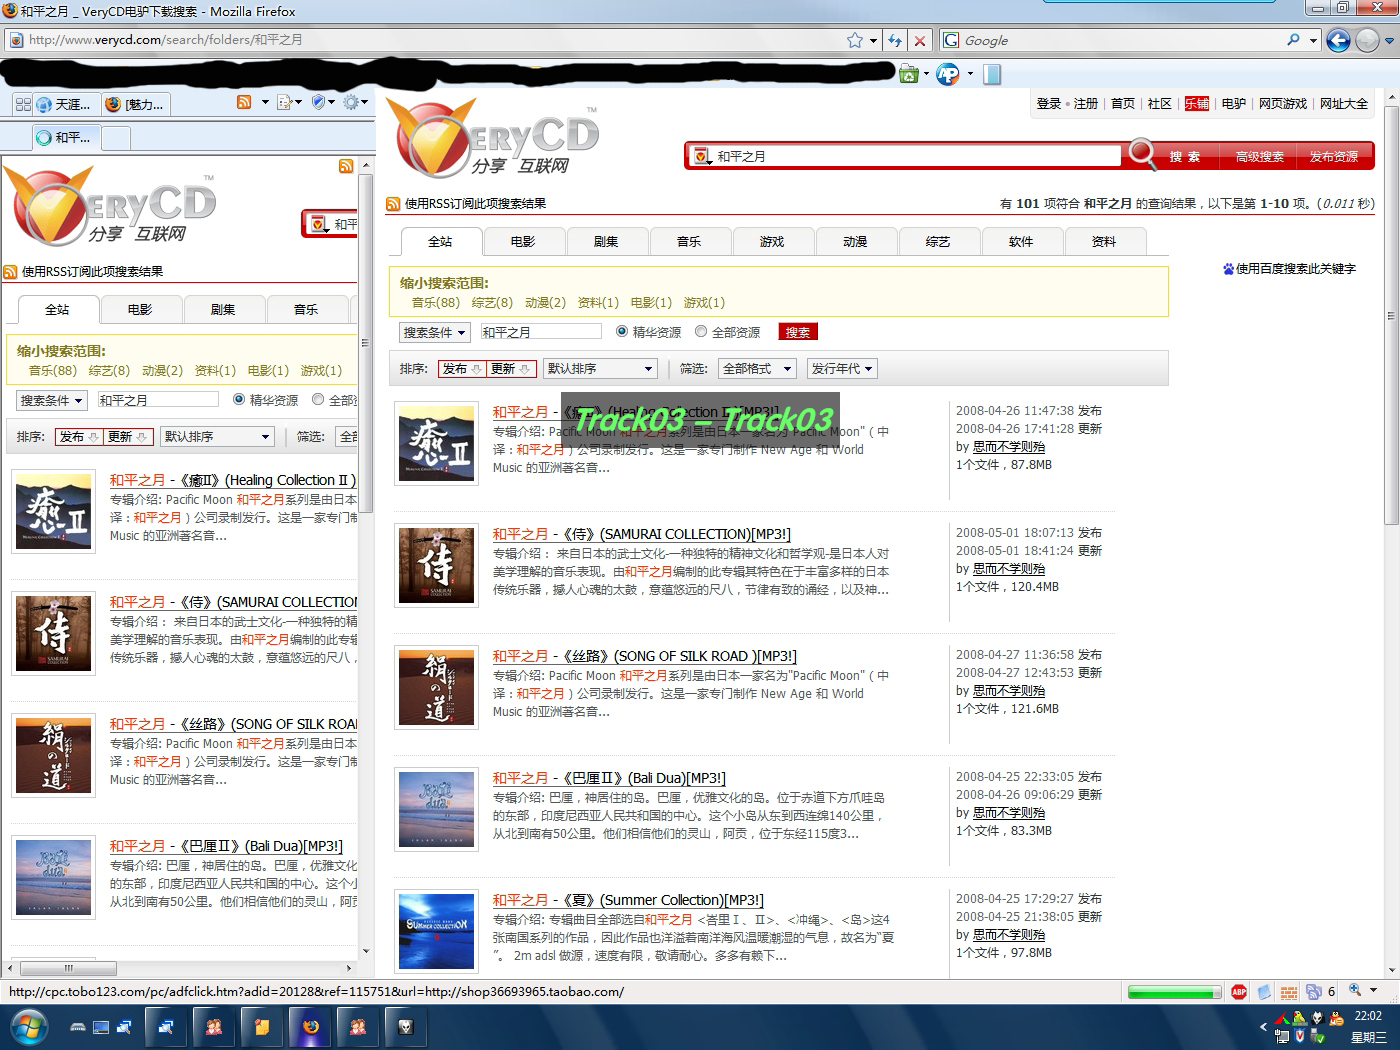The height and width of the screenshot is (1050, 1400).
Task: Click the Windows Start orb
Action: point(28,1027)
